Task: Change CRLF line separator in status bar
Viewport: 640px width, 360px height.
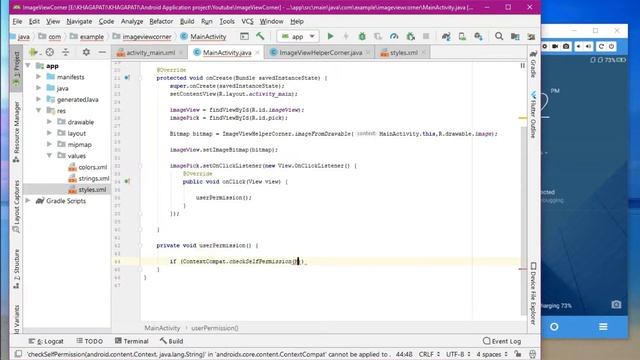Action: [429, 354]
